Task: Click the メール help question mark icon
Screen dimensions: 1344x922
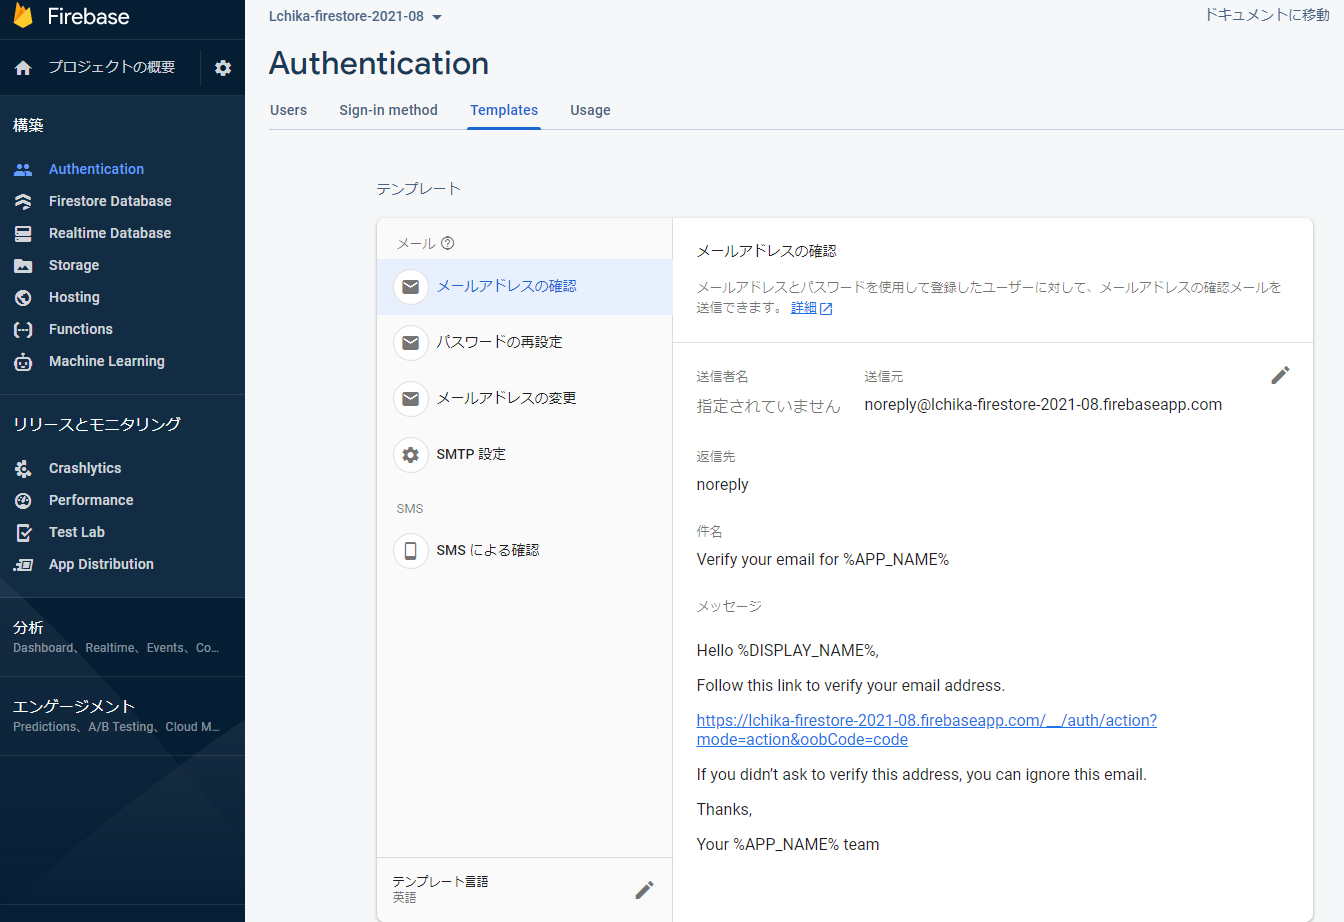Action: (448, 243)
